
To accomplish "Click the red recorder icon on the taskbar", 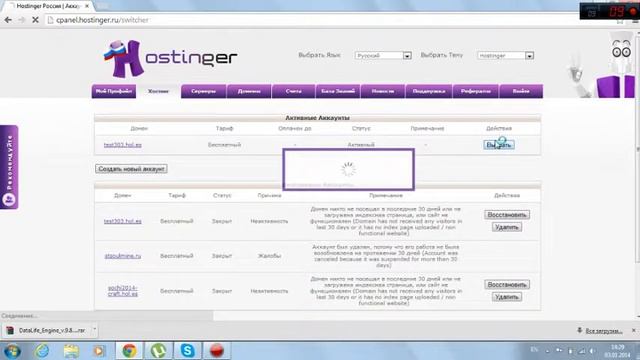I will (217, 351).
